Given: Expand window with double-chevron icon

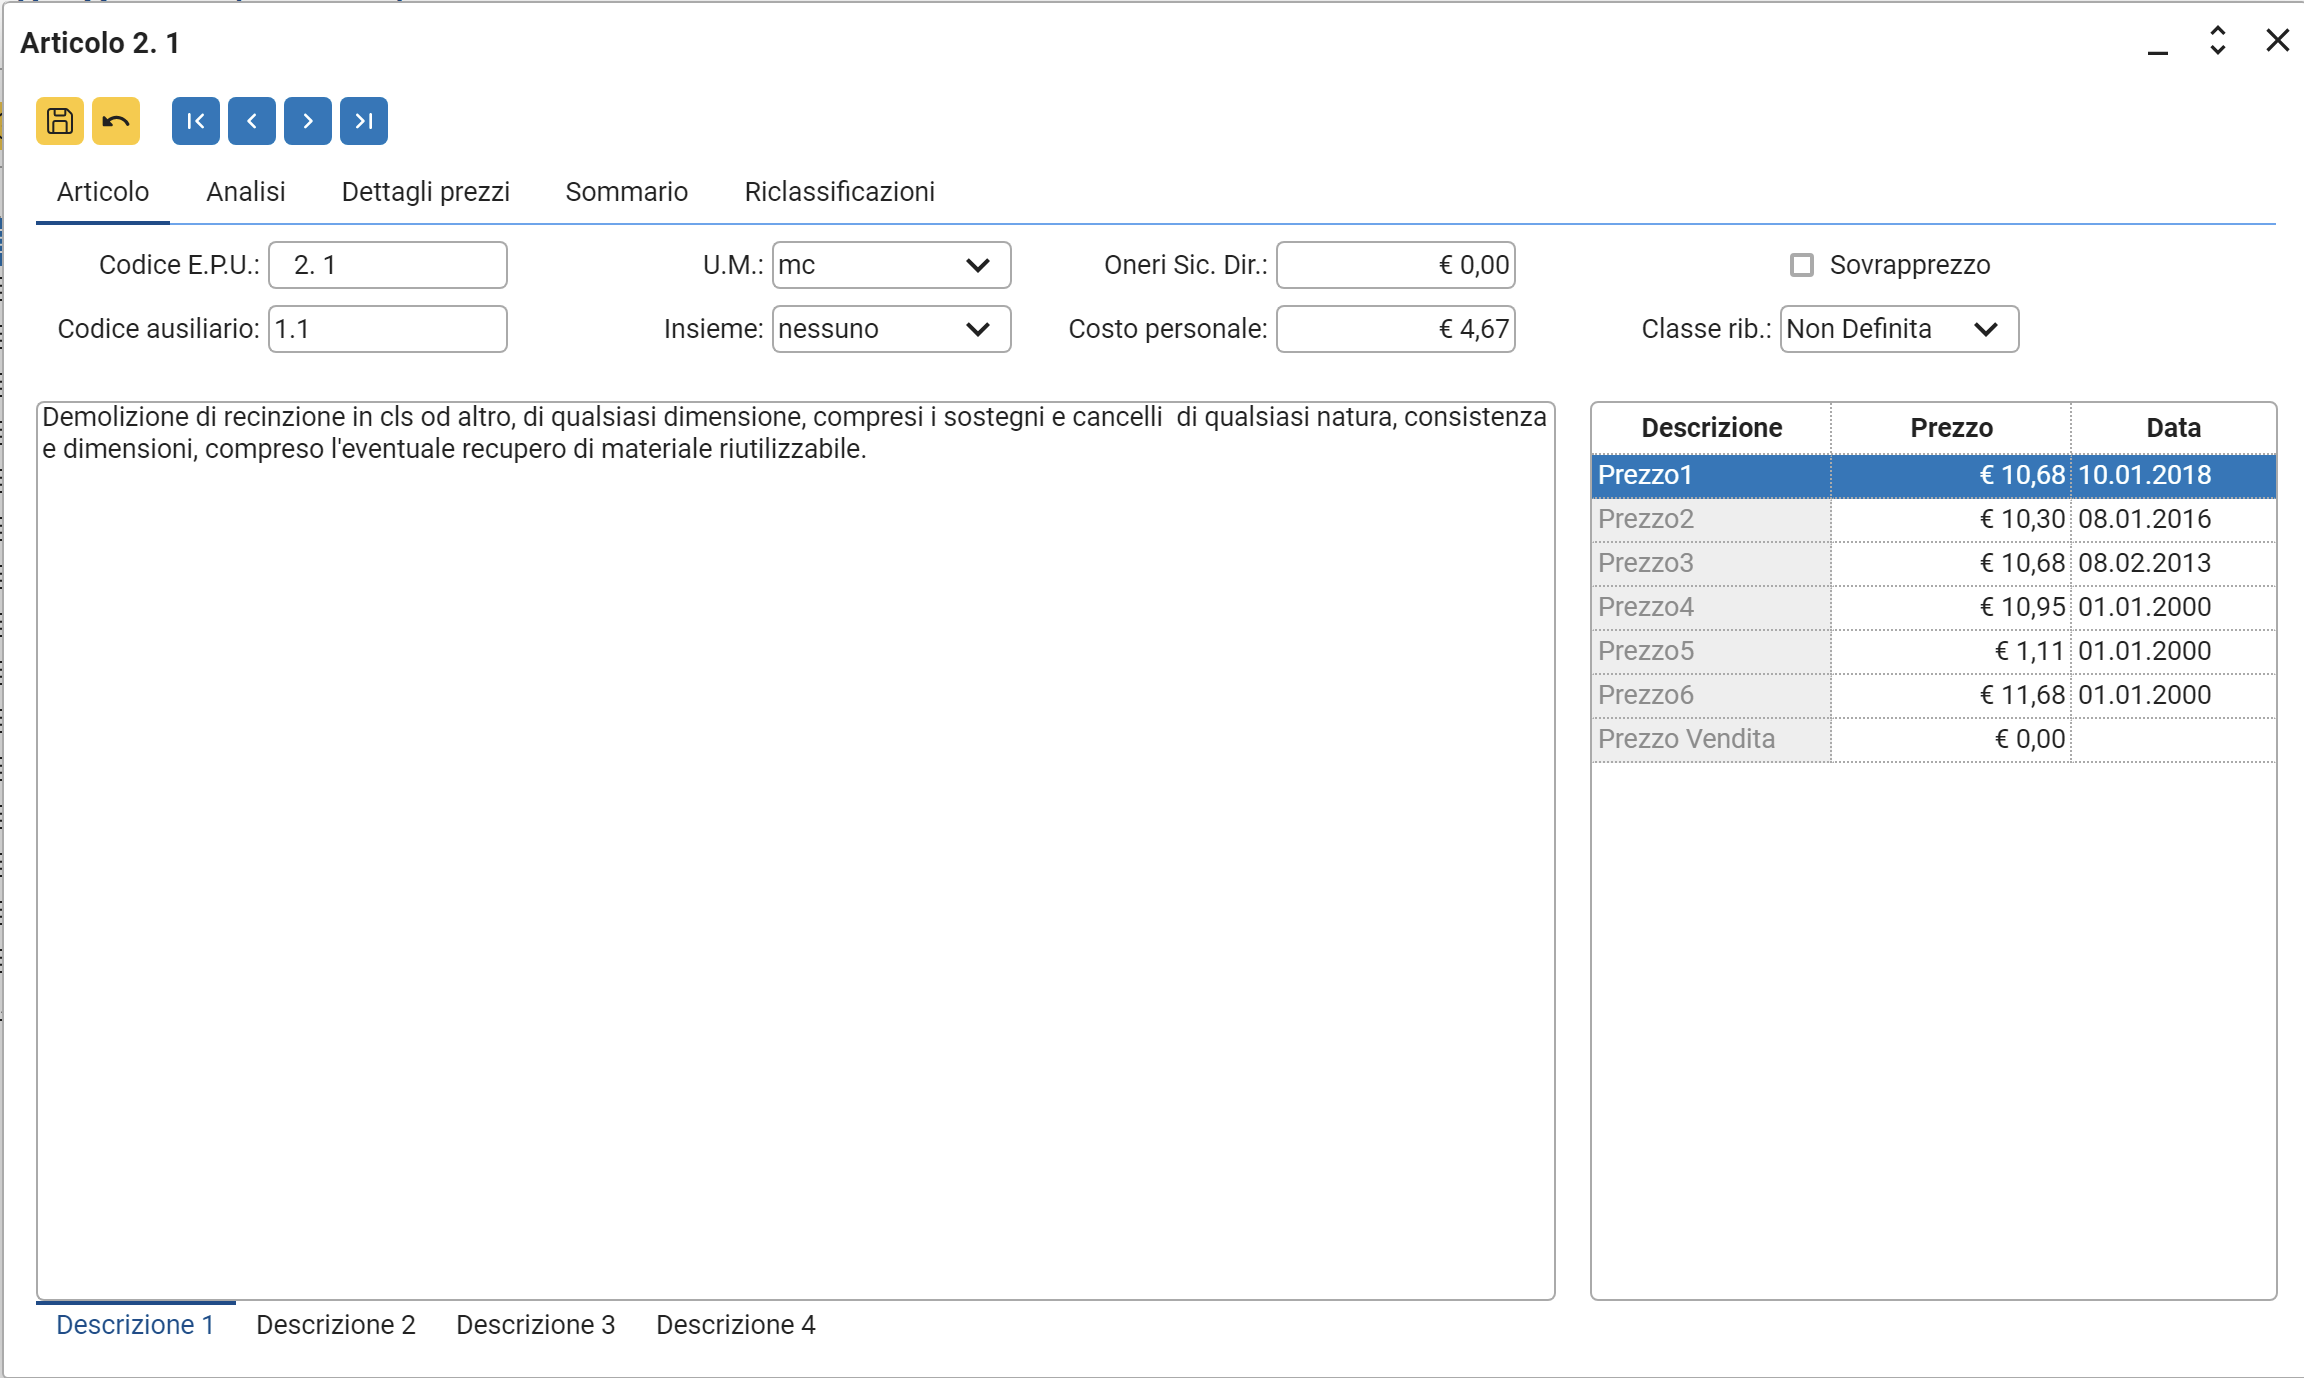Looking at the screenshot, I should coord(2217,40).
